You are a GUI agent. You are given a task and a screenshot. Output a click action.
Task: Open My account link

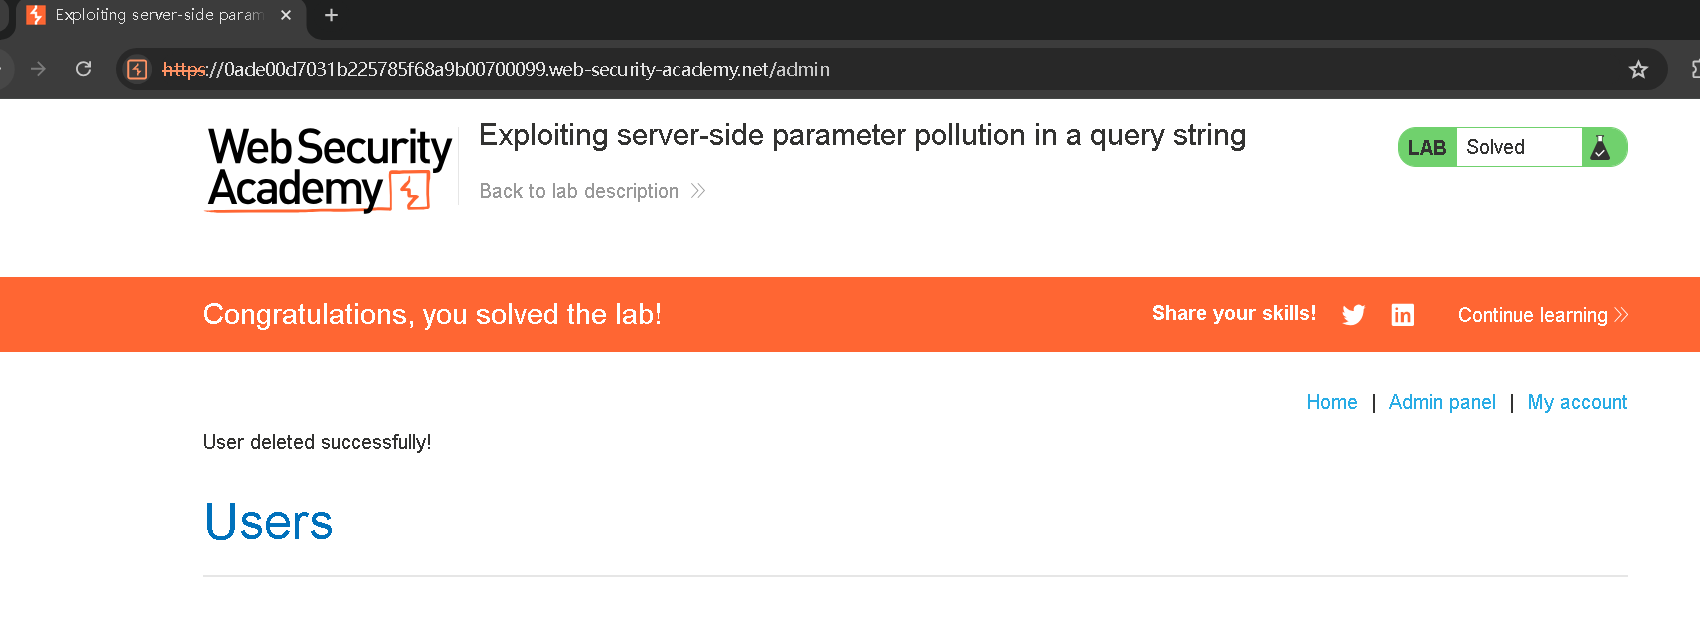coord(1577,402)
